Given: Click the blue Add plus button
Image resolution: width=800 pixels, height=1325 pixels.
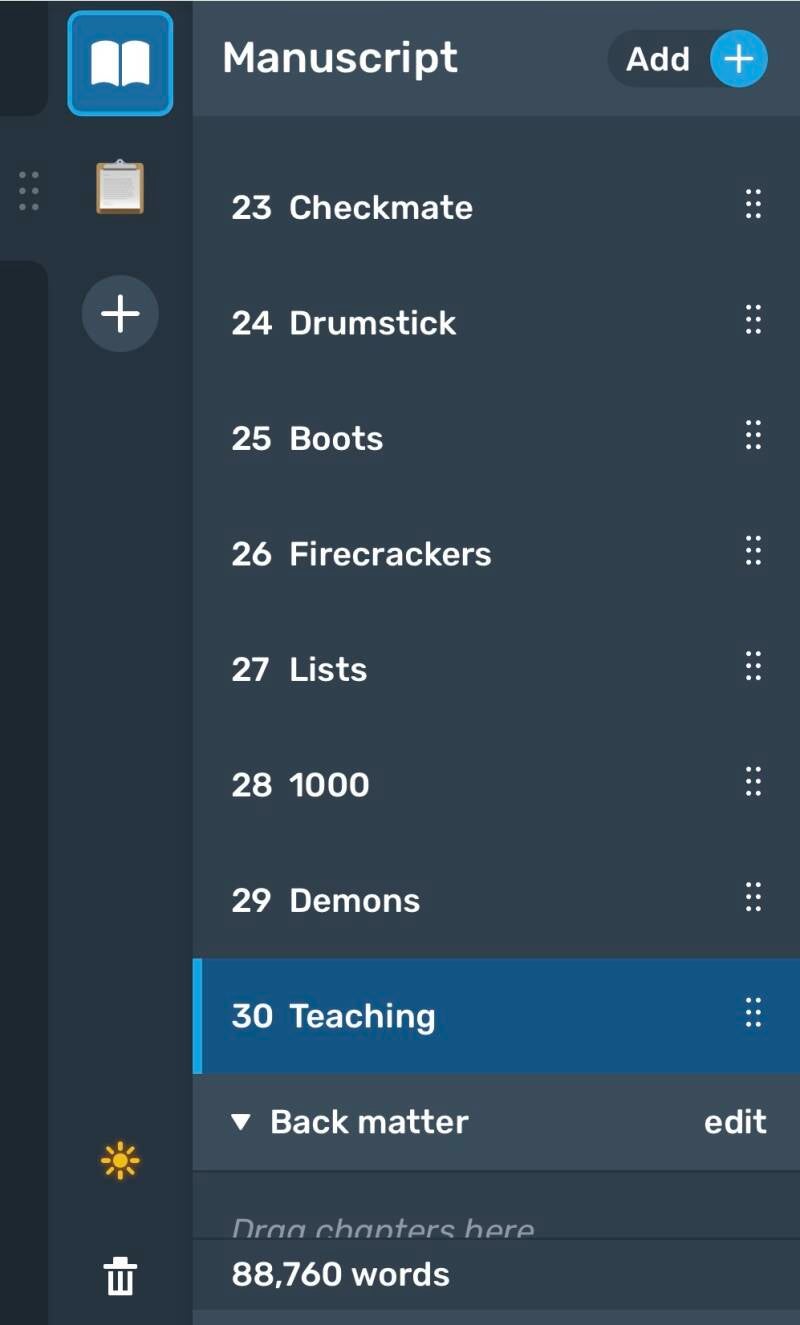Looking at the screenshot, I should click(x=738, y=59).
